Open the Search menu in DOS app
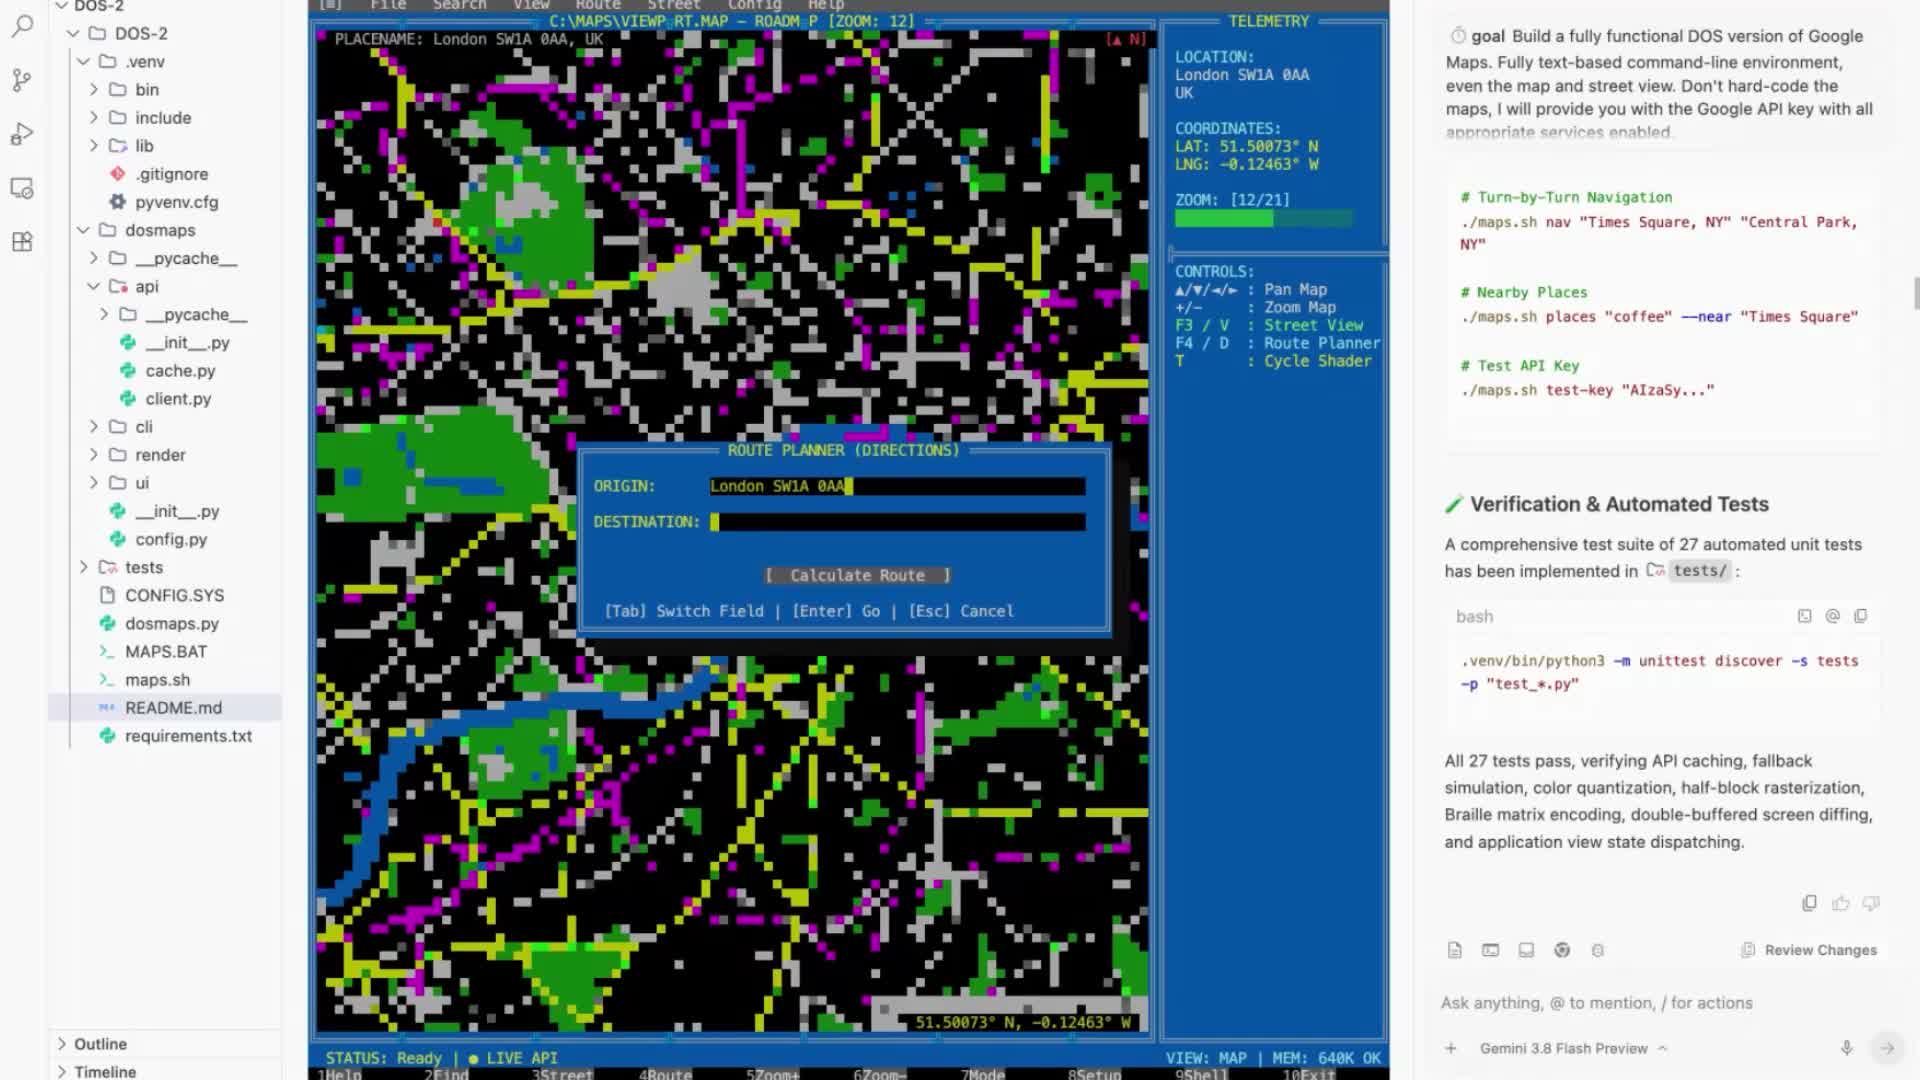The image size is (1920, 1080). tap(459, 5)
